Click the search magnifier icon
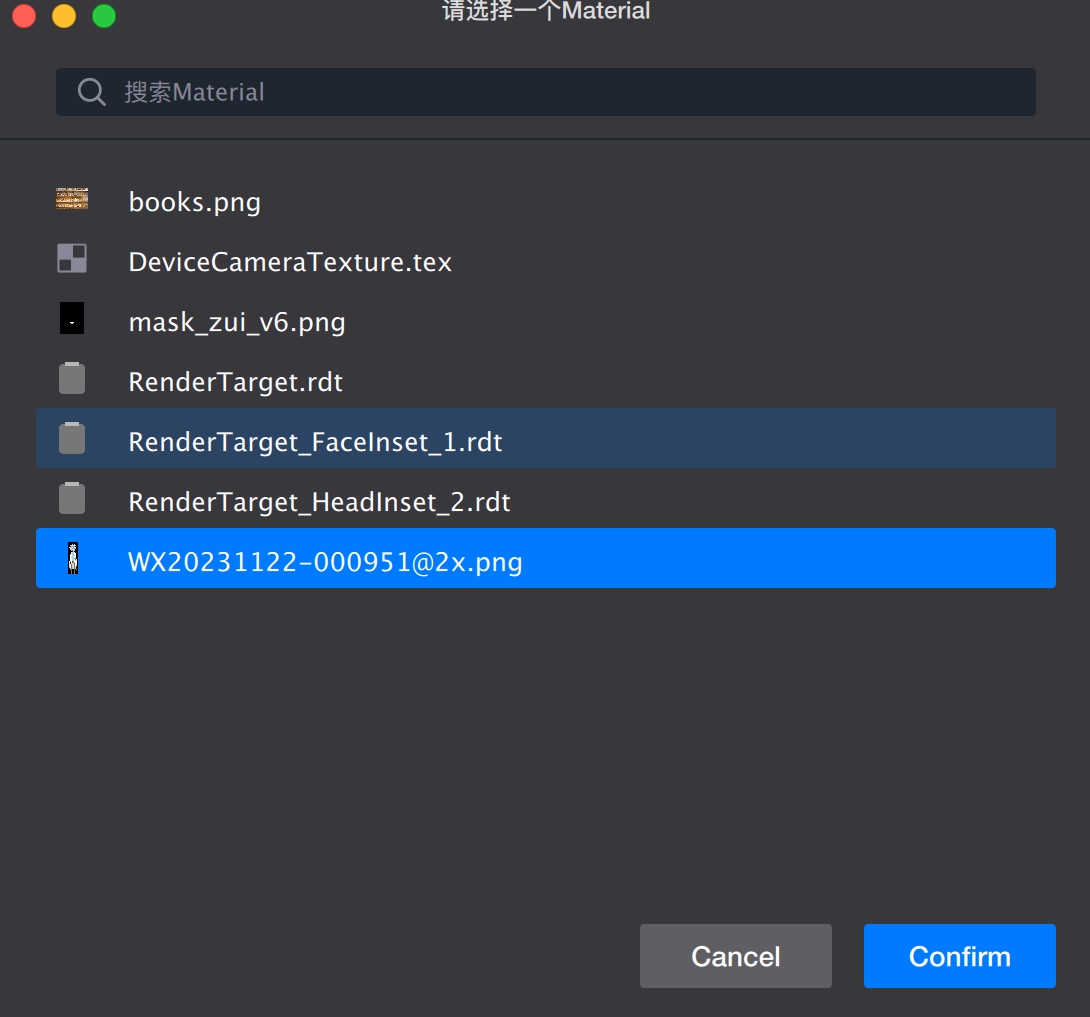This screenshot has height=1017, width=1090. 92,92
